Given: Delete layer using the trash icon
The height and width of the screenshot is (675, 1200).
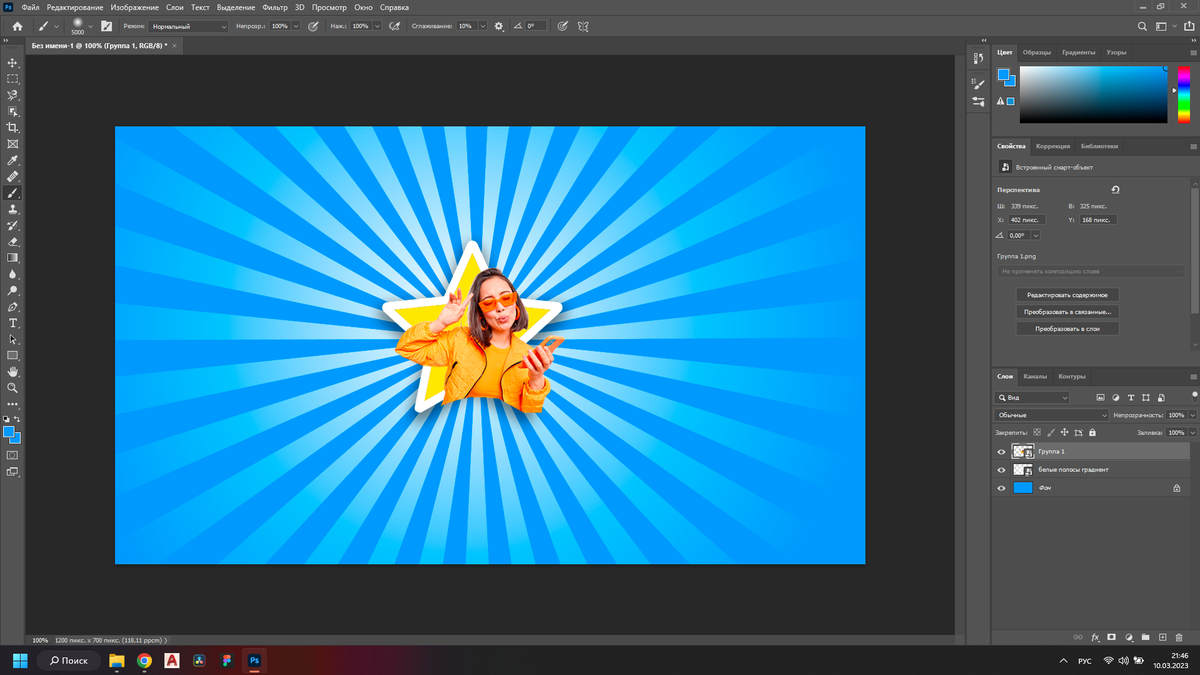Looking at the screenshot, I should point(1180,637).
